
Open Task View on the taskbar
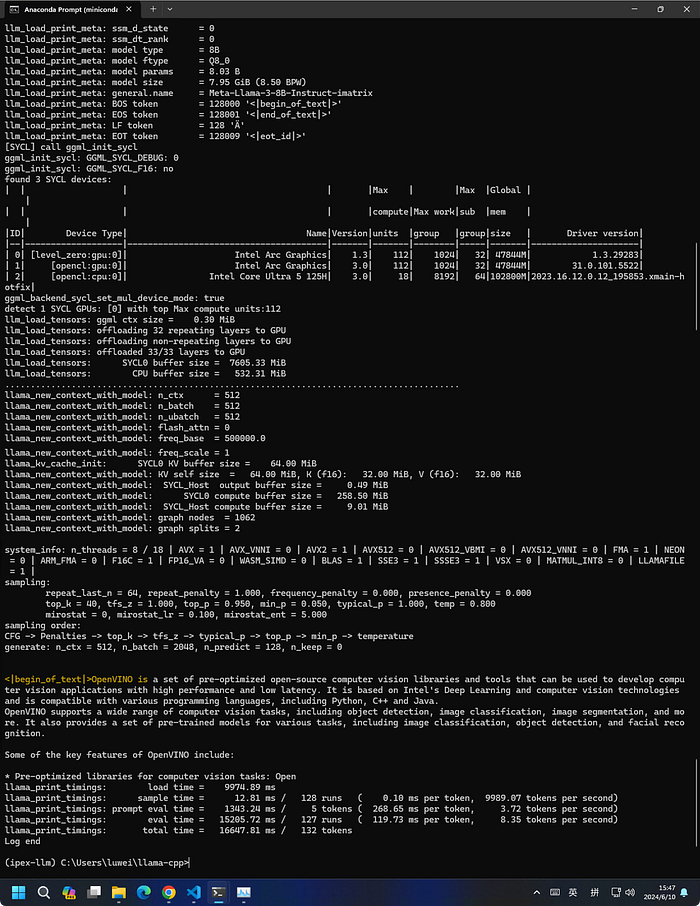(x=94, y=892)
